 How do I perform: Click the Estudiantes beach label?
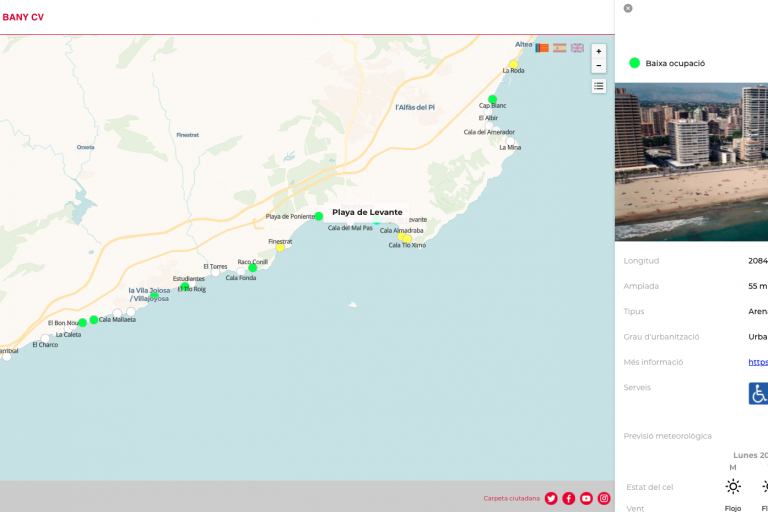189,279
